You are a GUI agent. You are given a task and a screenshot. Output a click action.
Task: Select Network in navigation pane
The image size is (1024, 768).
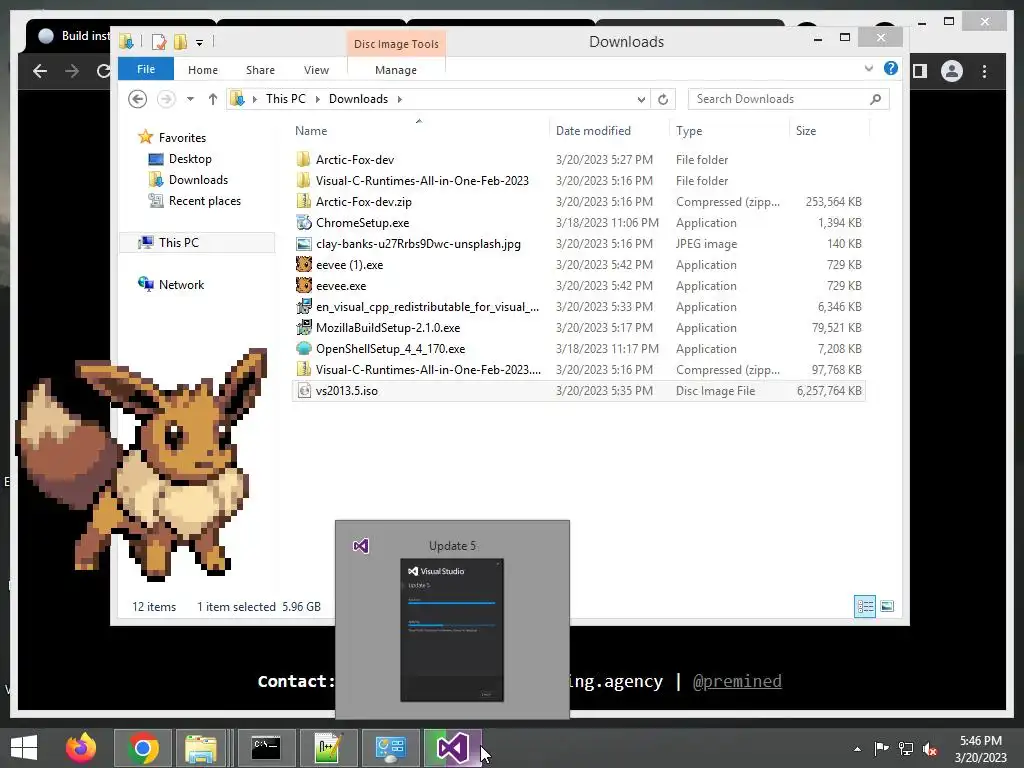pyautogui.click(x=181, y=284)
